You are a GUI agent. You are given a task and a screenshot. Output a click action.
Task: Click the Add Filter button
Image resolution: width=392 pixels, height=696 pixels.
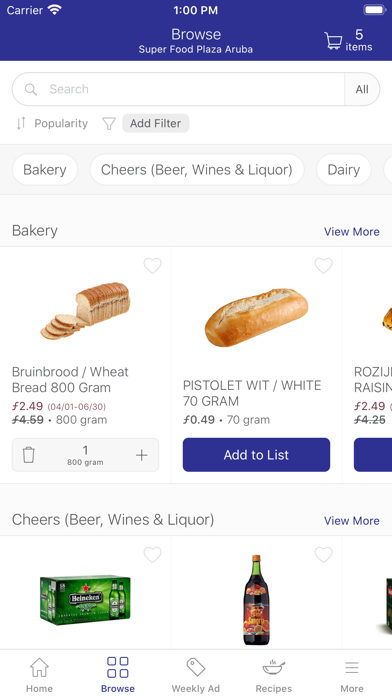pos(155,123)
